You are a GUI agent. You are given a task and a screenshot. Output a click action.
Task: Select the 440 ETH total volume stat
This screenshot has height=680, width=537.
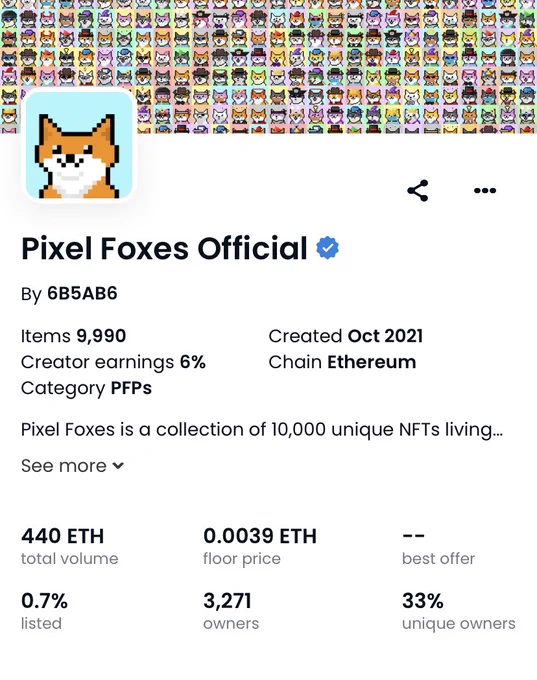(69, 546)
